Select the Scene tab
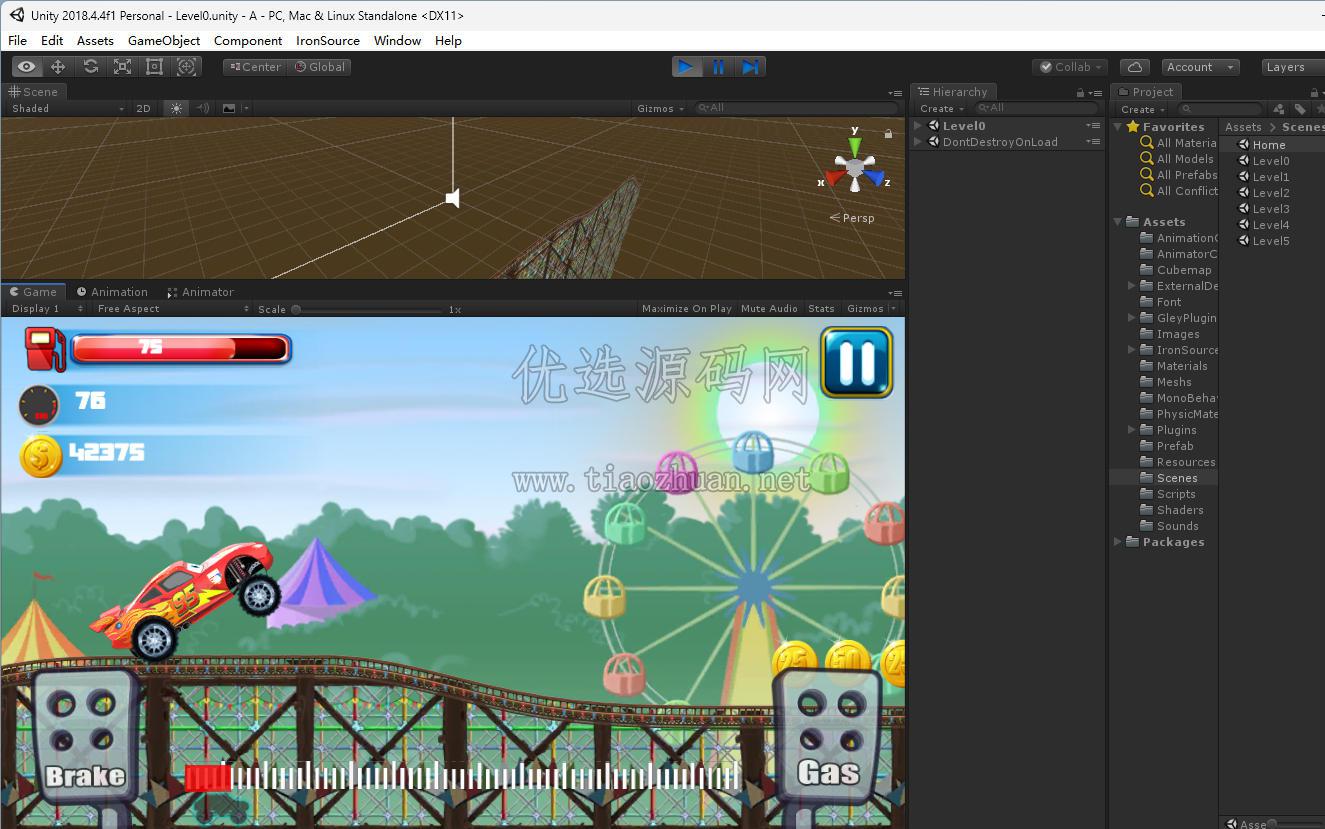The image size is (1325, 829). tap(33, 91)
